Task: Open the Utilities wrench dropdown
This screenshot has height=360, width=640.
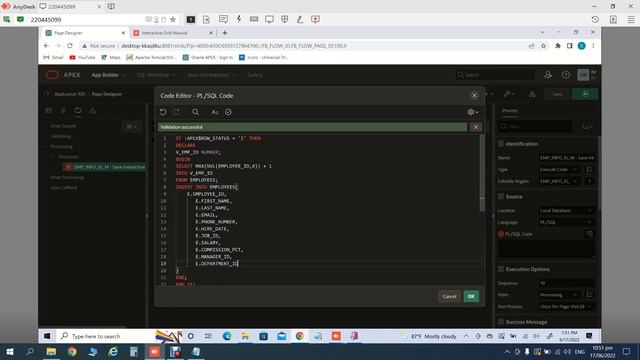Action: pos(509,94)
